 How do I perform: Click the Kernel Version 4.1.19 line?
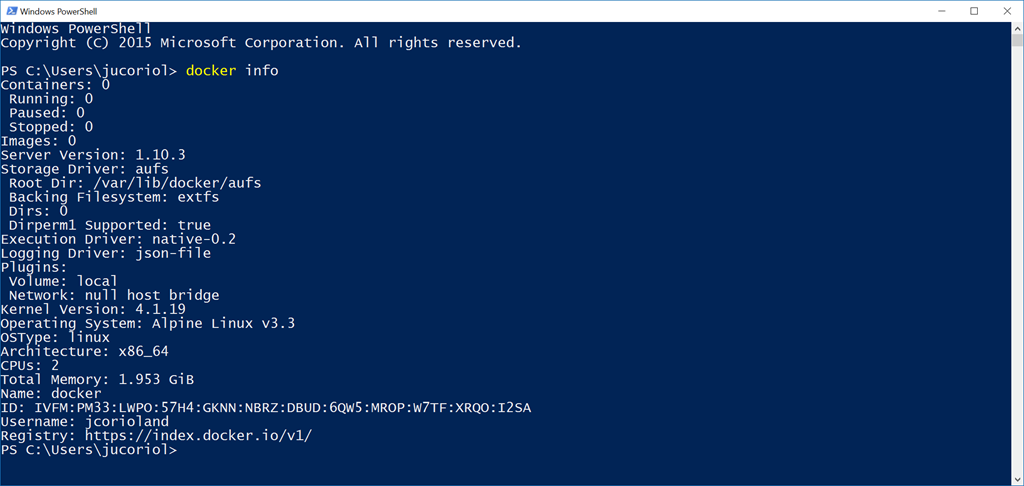coord(93,310)
